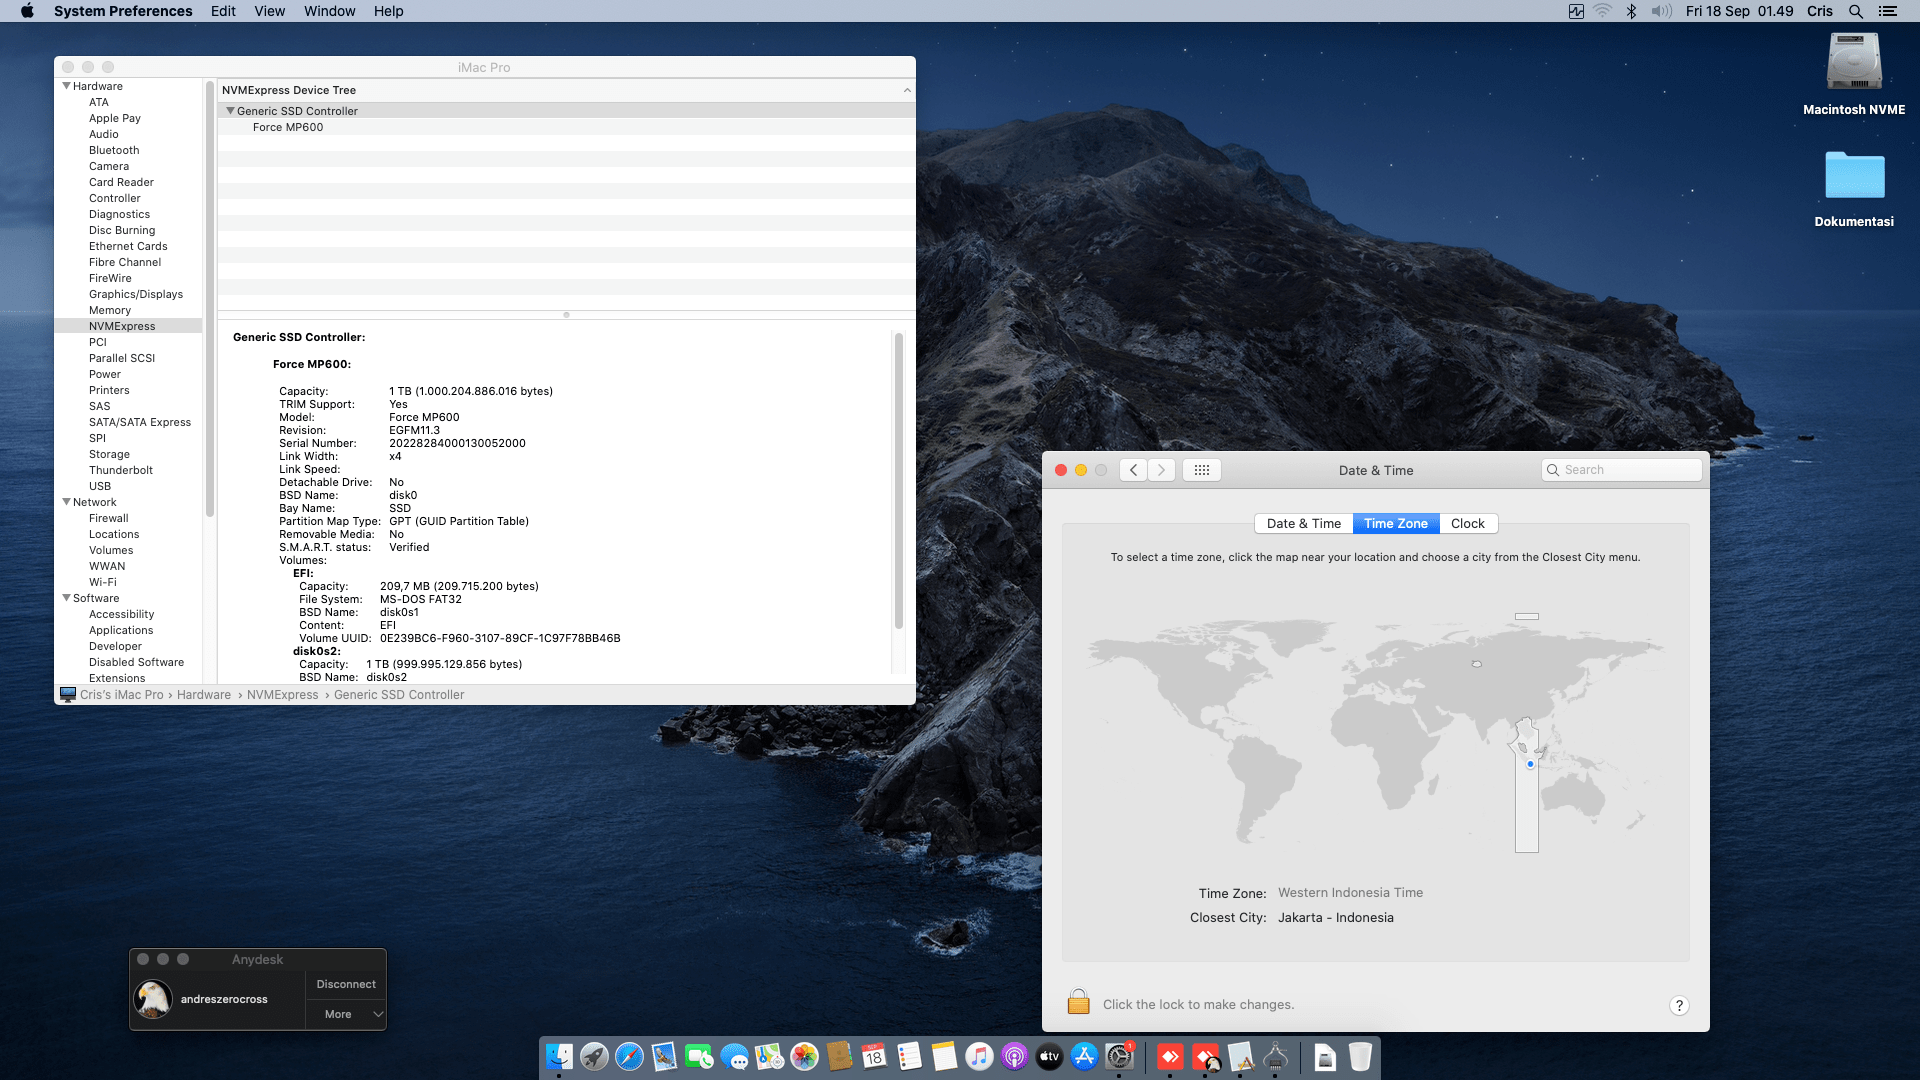Switch to the Date & Time tab

tap(1303, 523)
